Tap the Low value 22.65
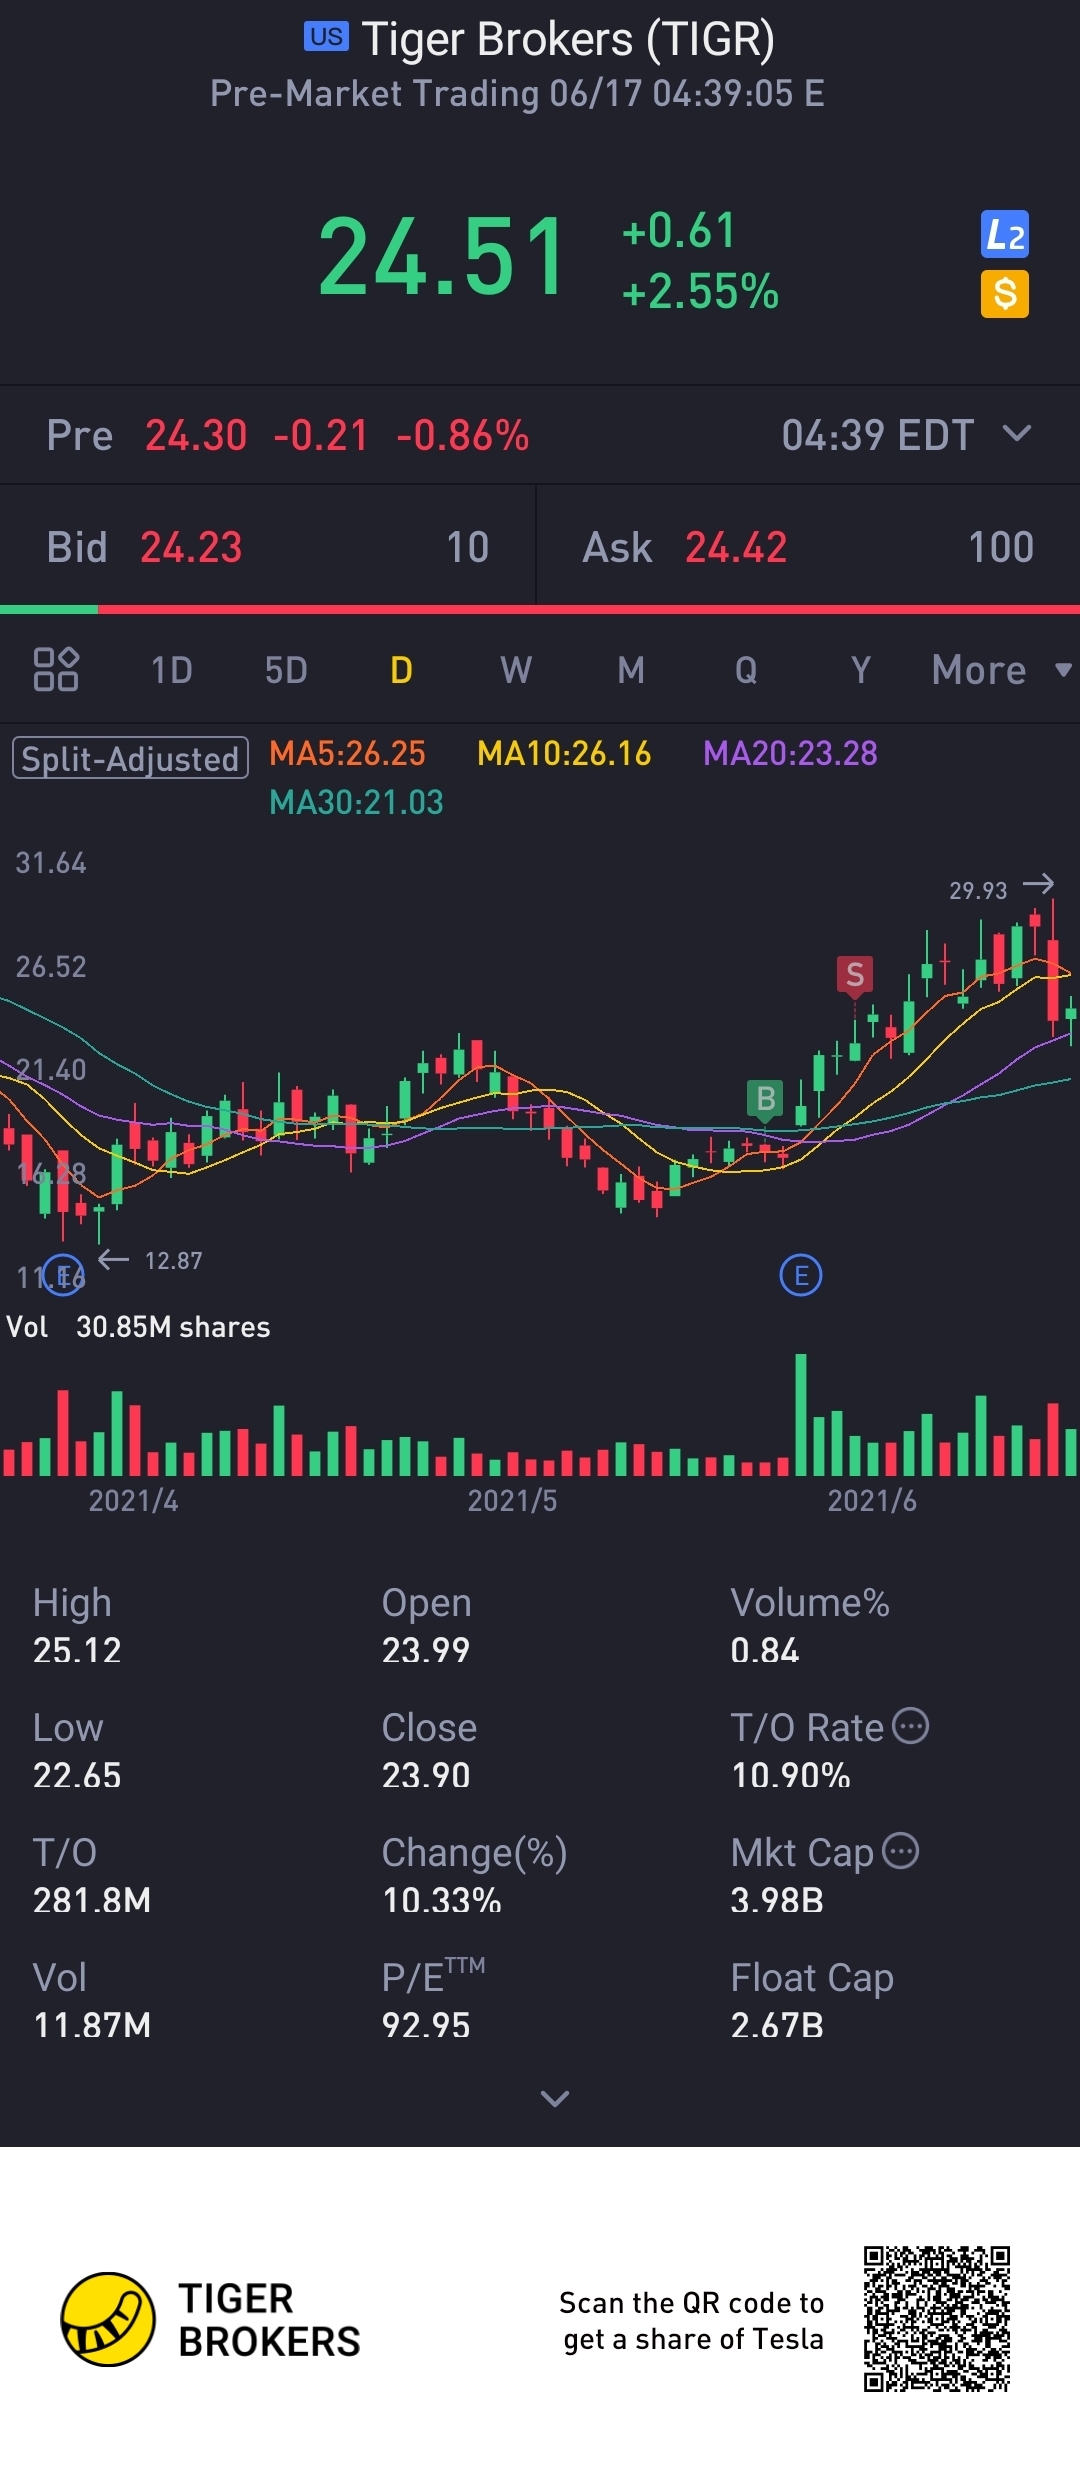Image resolution: width=1080 pixels, height=2492 pixels. click(x=77, y=1775)
